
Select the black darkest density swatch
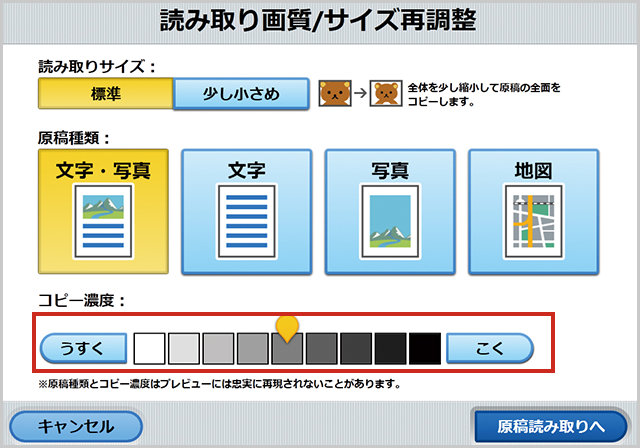[424, 348]
